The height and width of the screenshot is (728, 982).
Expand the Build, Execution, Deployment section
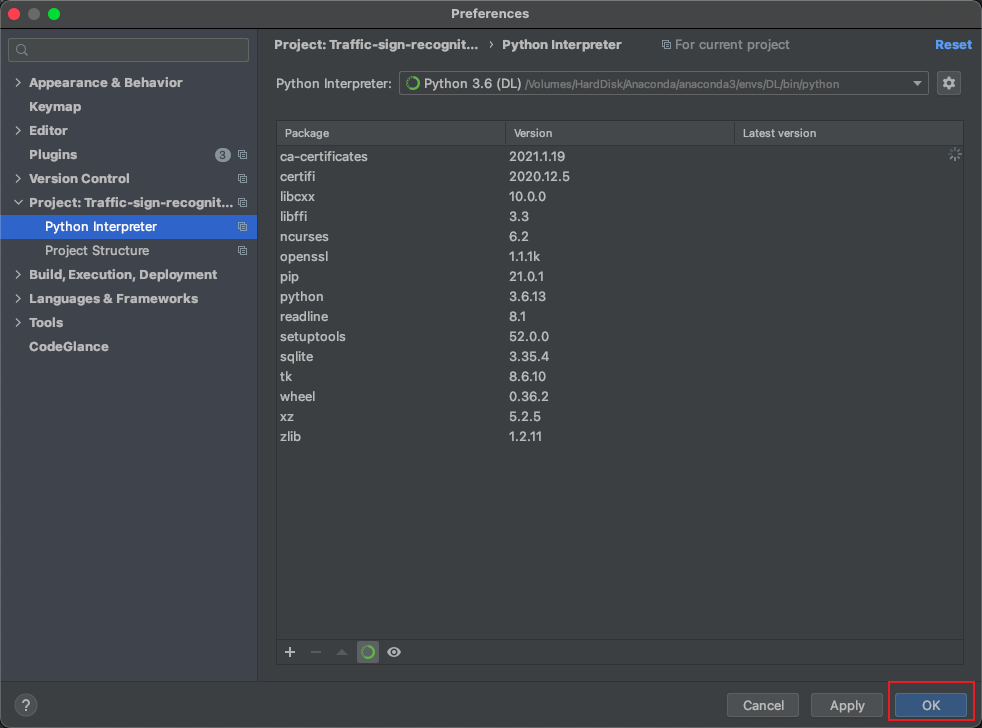click(18, 275)
